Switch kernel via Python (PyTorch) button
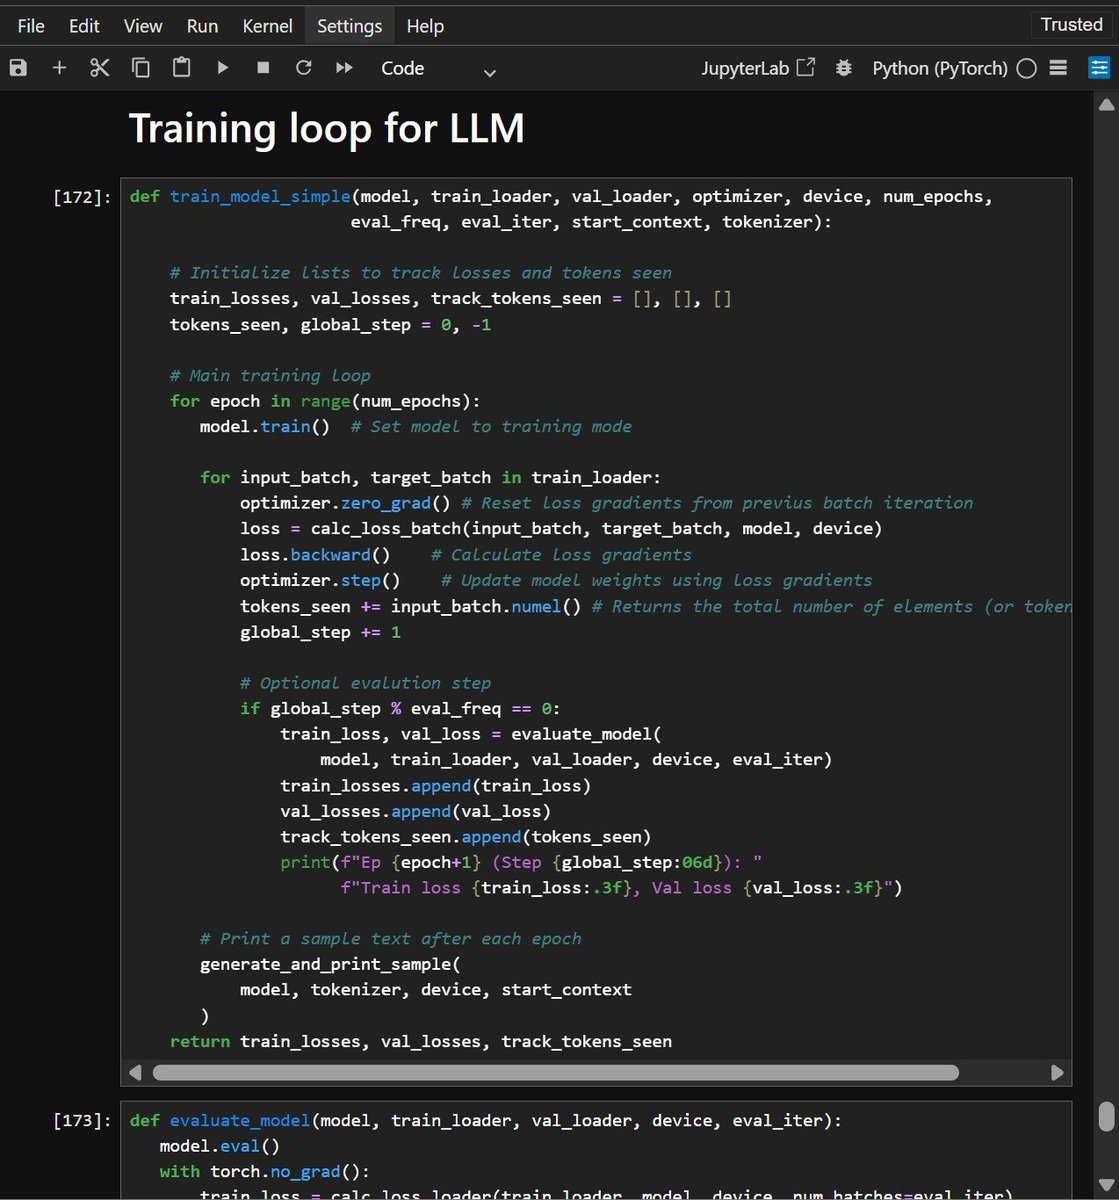This screenshot has width=1119, height=1200. [940, 68]
